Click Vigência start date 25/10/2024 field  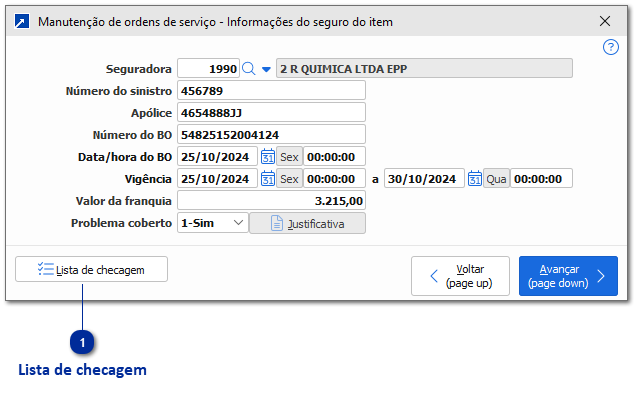pos(217,179)
